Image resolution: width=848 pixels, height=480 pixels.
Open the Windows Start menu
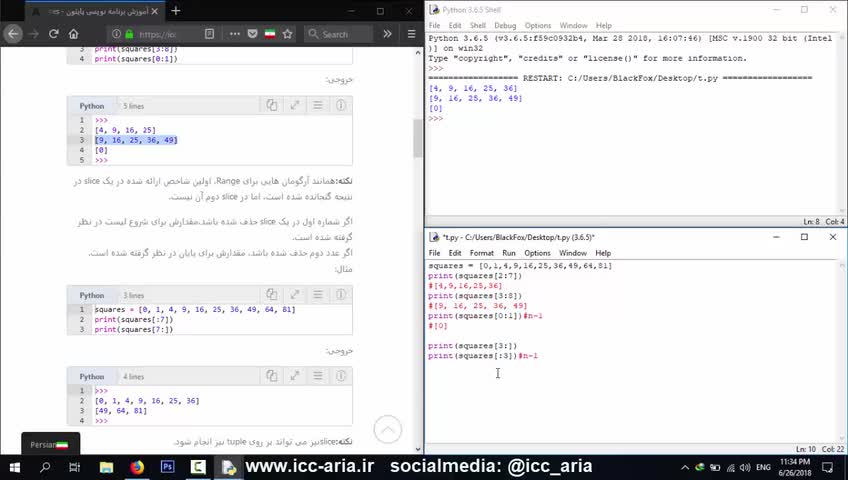click(x=15, y=467)
